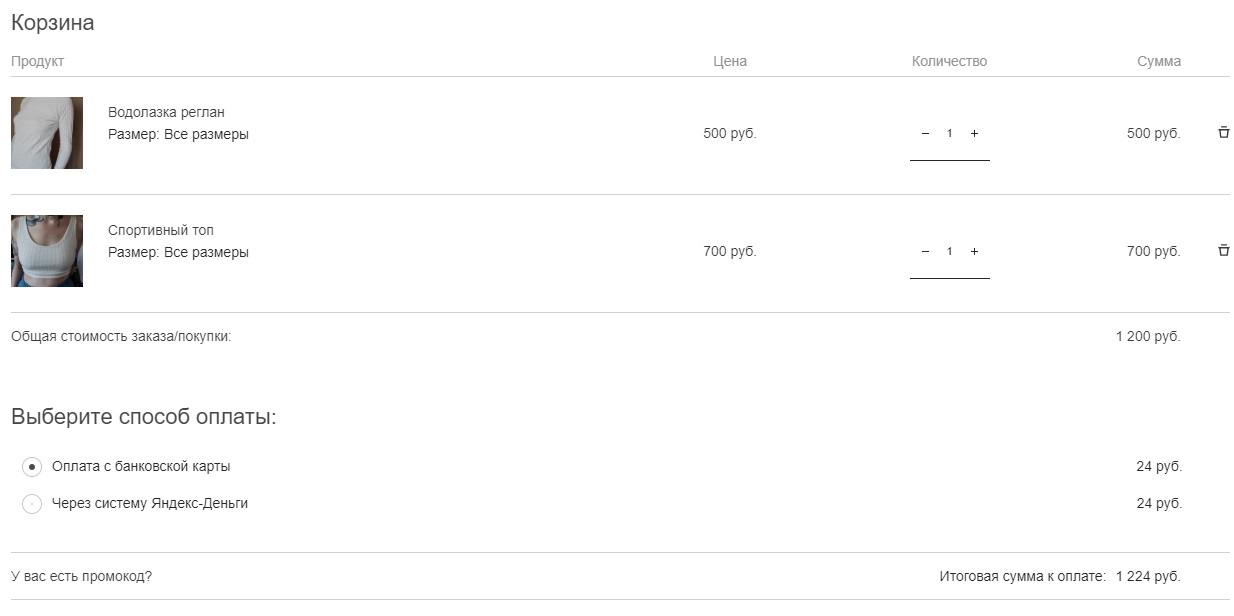The image size is (1234, 616).
Task: Click quantity field of Спортивный топ
Action: click(x=949, y=252)
